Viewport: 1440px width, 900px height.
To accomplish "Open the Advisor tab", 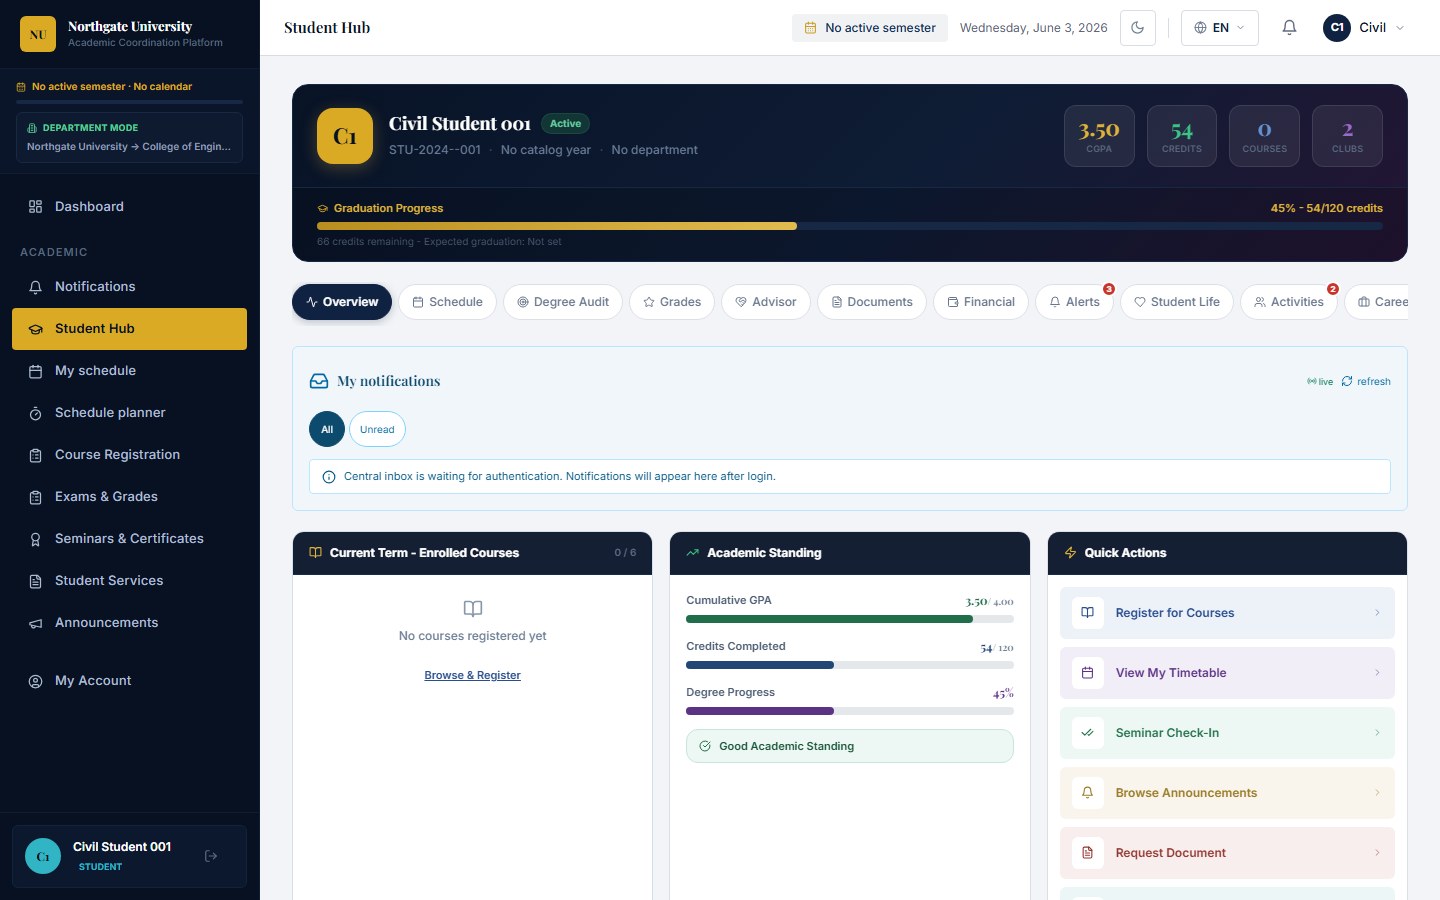I will pos(766,302).
